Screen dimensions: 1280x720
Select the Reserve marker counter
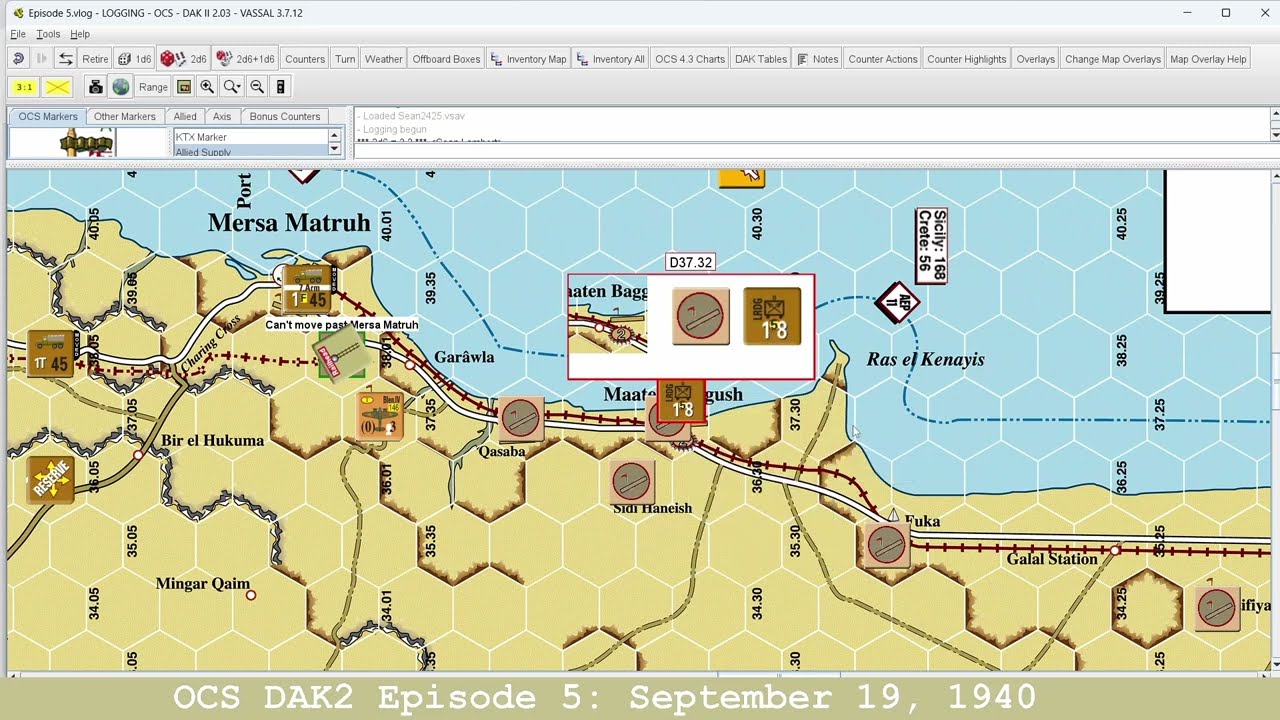[x=50, y=480]
